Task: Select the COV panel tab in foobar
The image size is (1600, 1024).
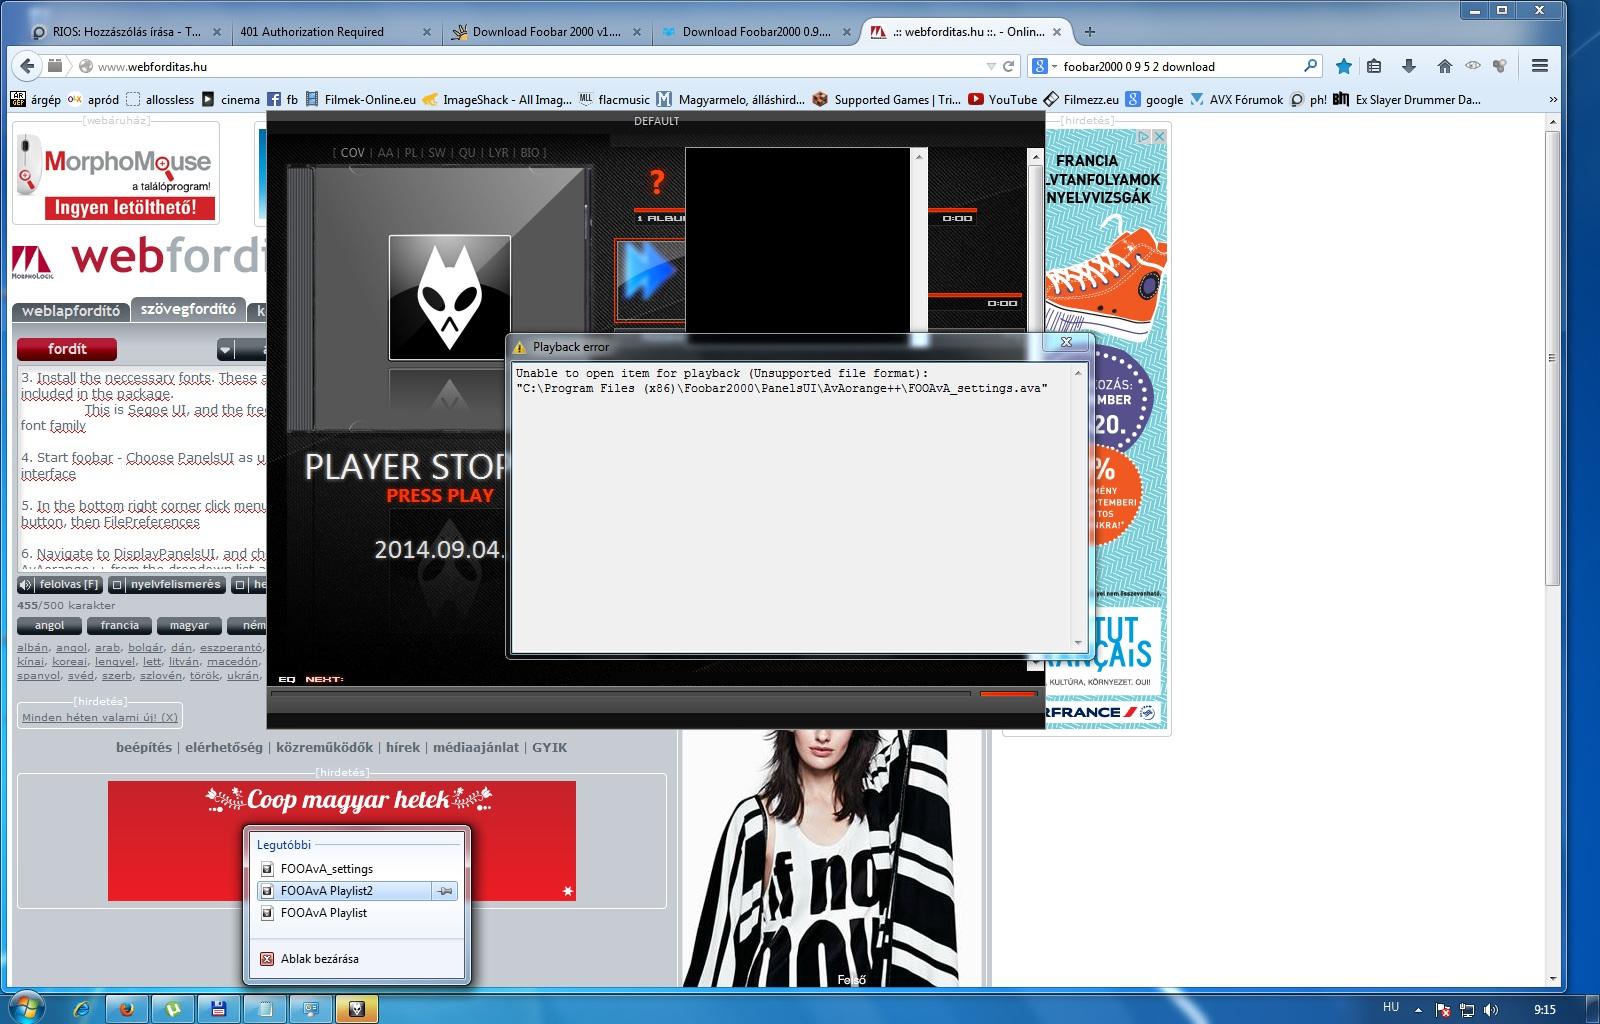Action: (352, 153)
